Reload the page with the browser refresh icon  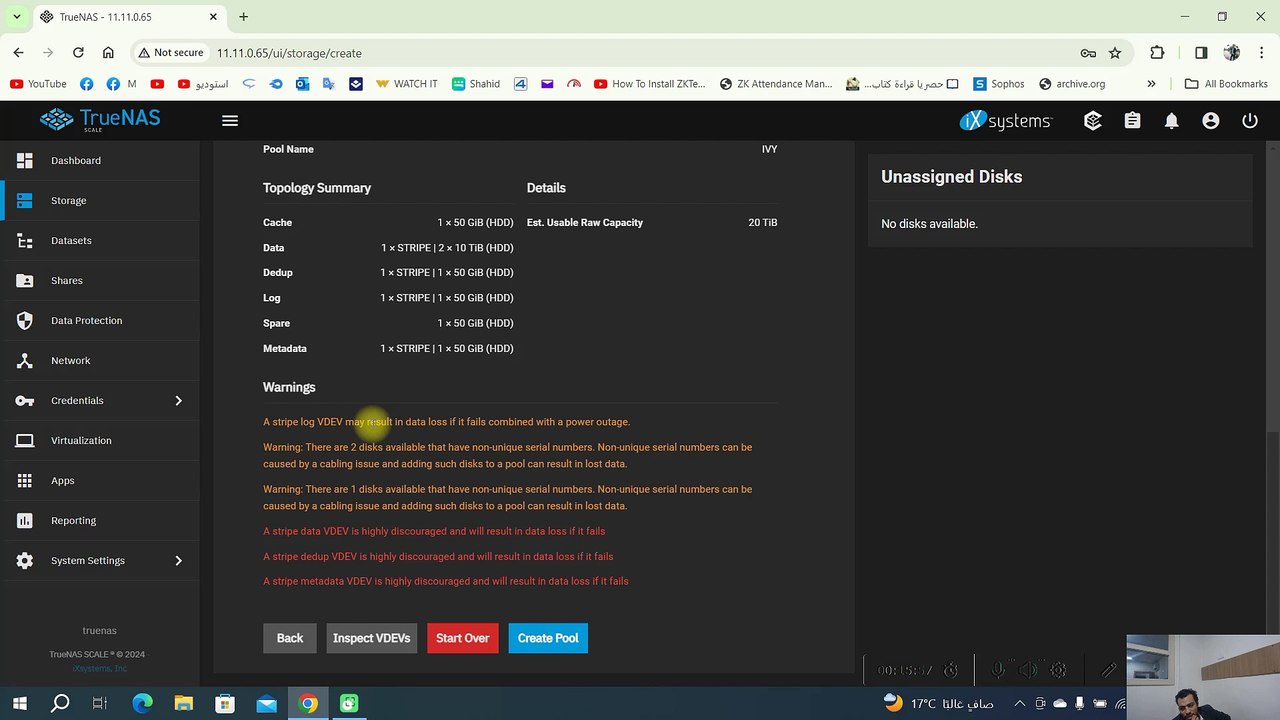[x=78, y=53]
